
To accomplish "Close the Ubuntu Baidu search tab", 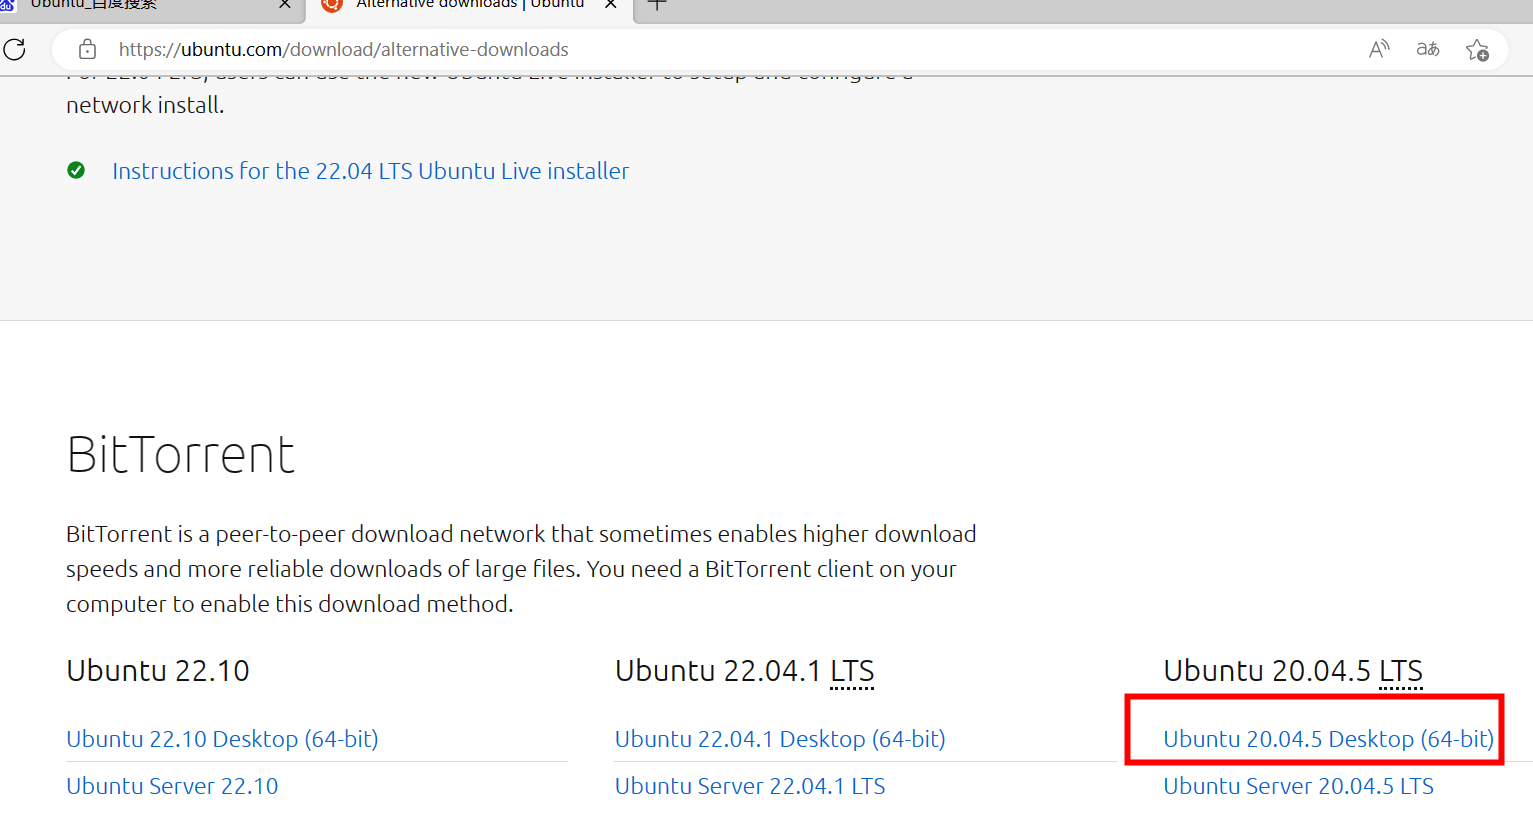I will pyautogui.click(x=285, y=4).
